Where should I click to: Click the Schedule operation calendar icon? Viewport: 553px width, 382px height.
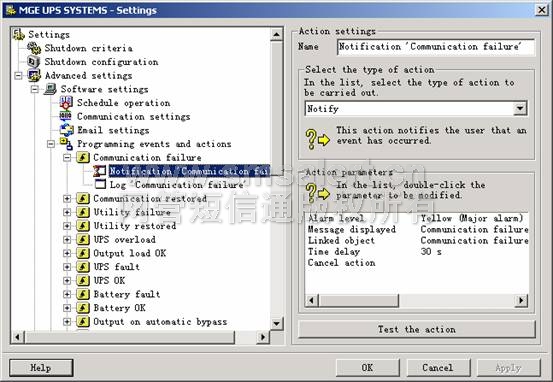[66, 103]
